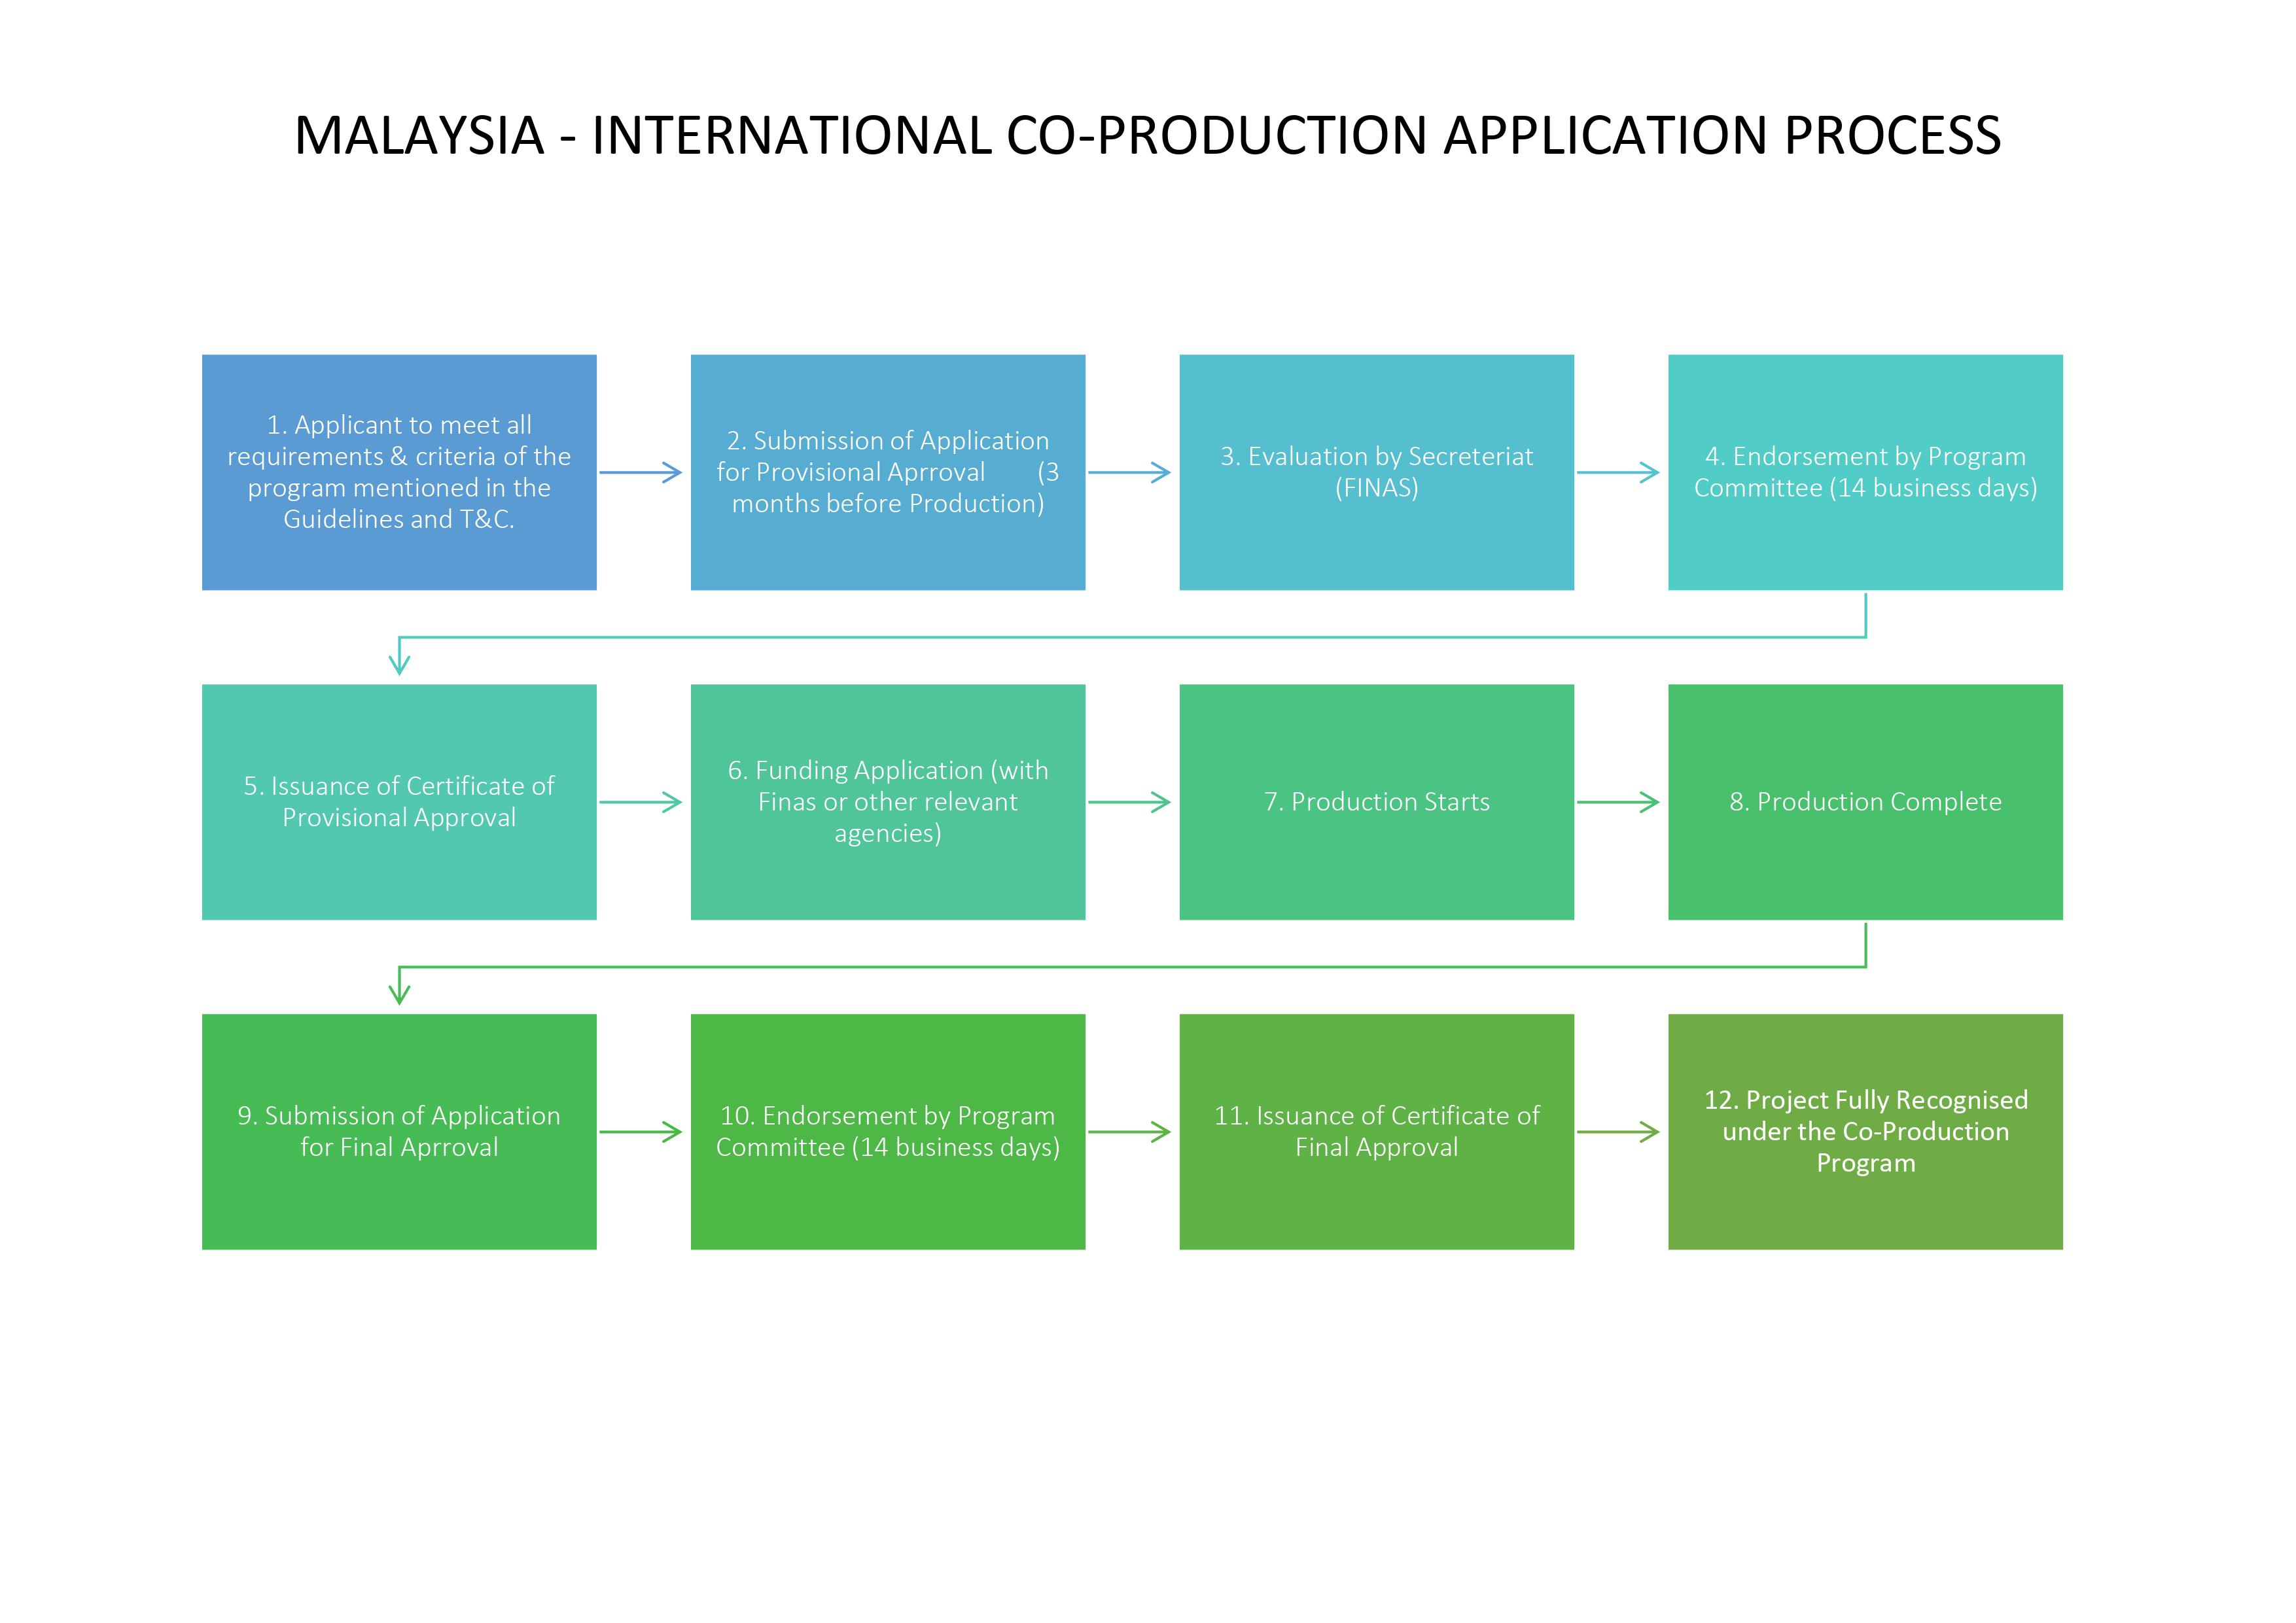Select '5. Issuance of Certificate of Provisional Approval'

(x=399, y=802)
